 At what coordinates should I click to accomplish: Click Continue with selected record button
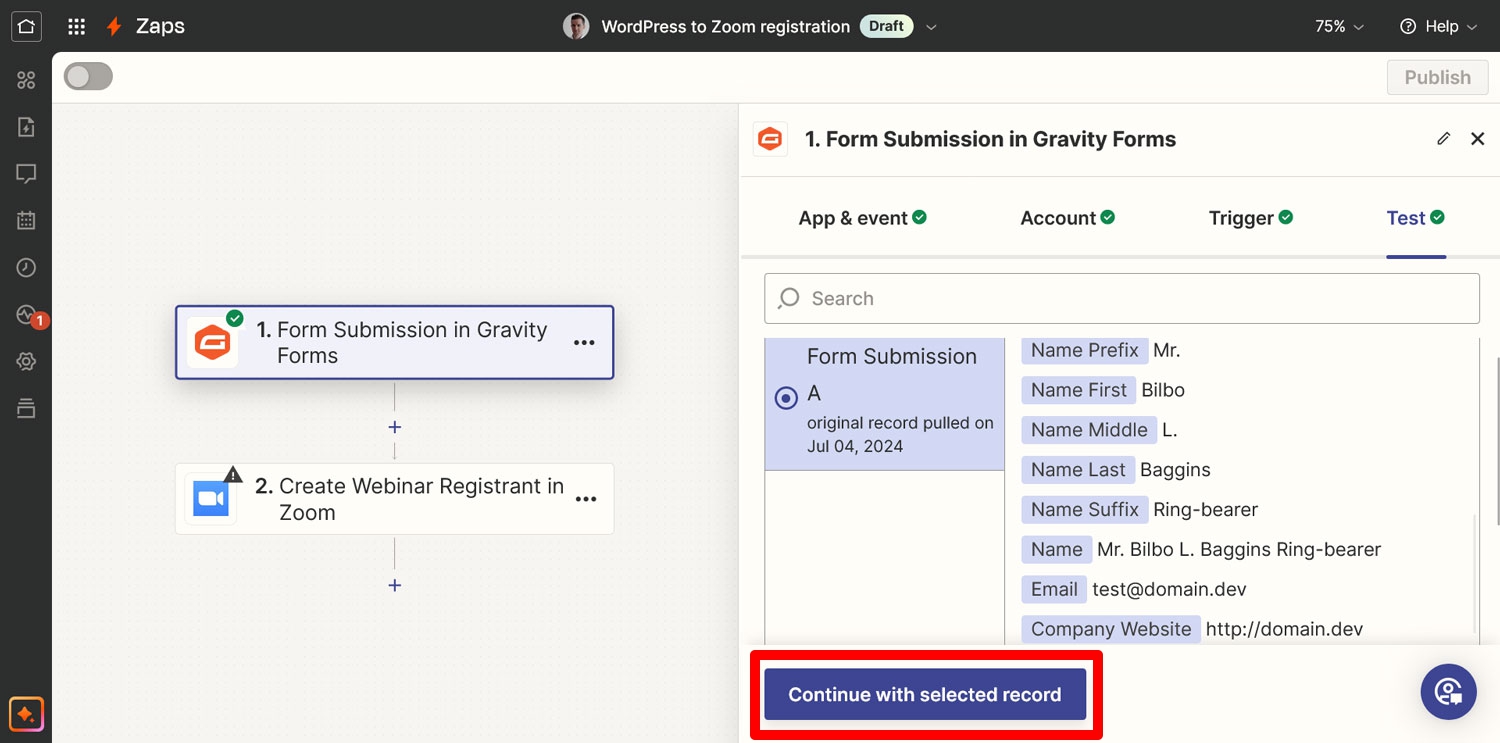pos(925,694)
